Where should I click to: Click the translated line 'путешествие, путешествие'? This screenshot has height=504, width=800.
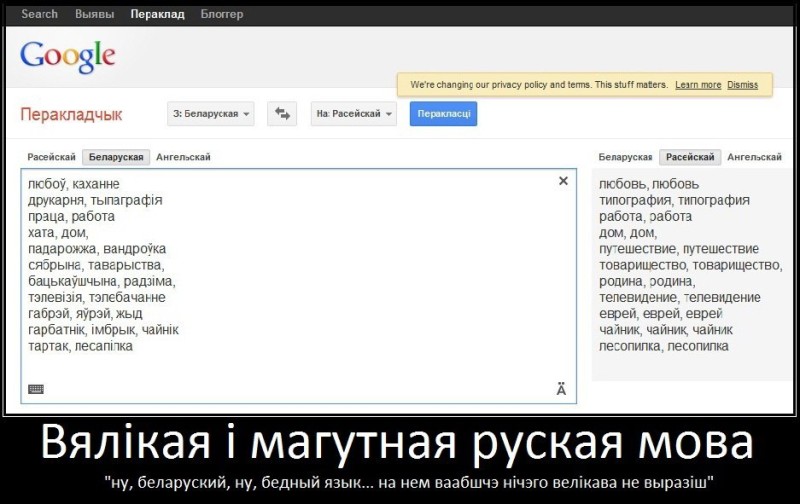coord(679,249)
